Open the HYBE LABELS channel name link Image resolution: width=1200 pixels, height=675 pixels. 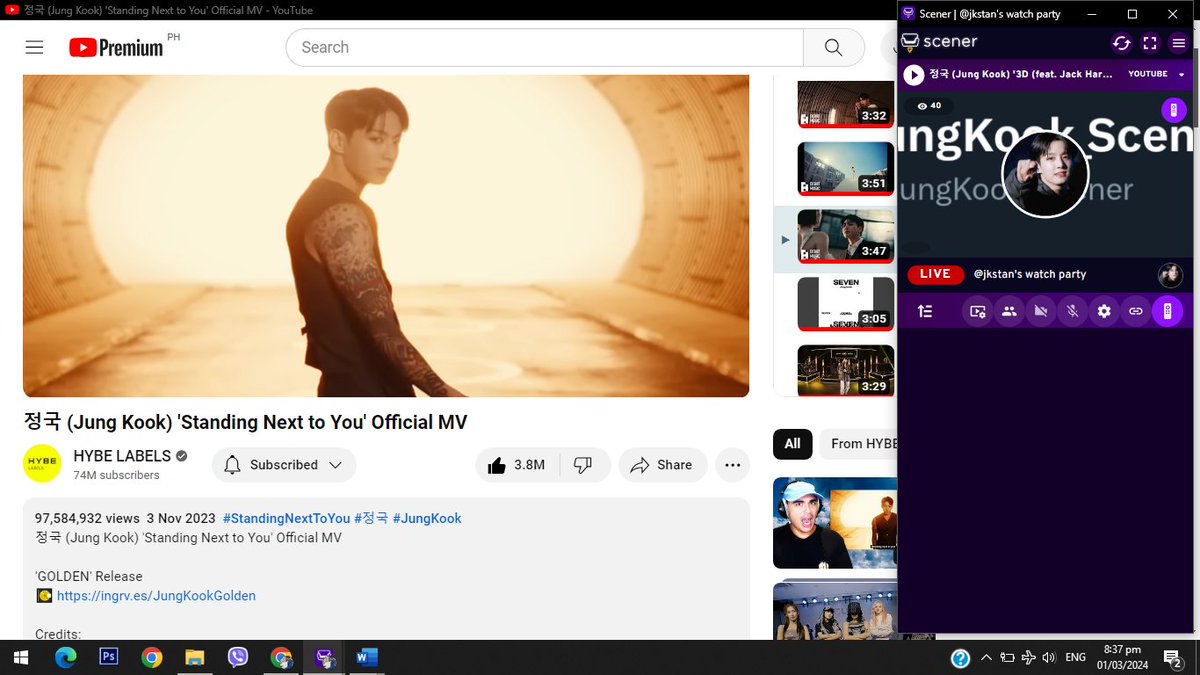[122, 456]
